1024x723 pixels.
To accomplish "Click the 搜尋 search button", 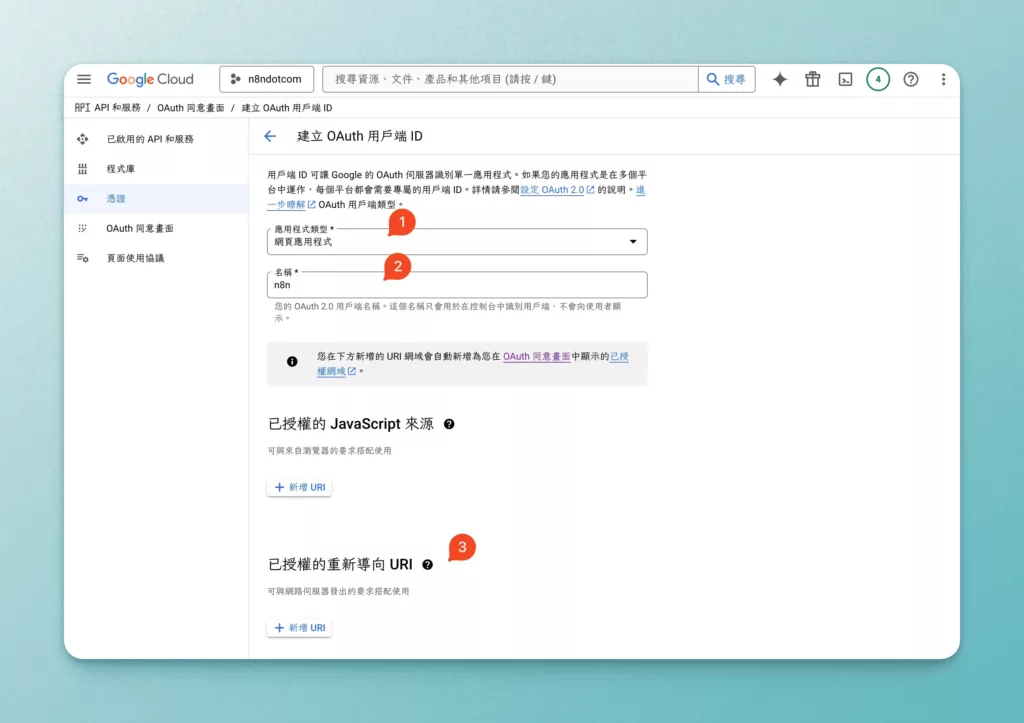I will 727,79.
